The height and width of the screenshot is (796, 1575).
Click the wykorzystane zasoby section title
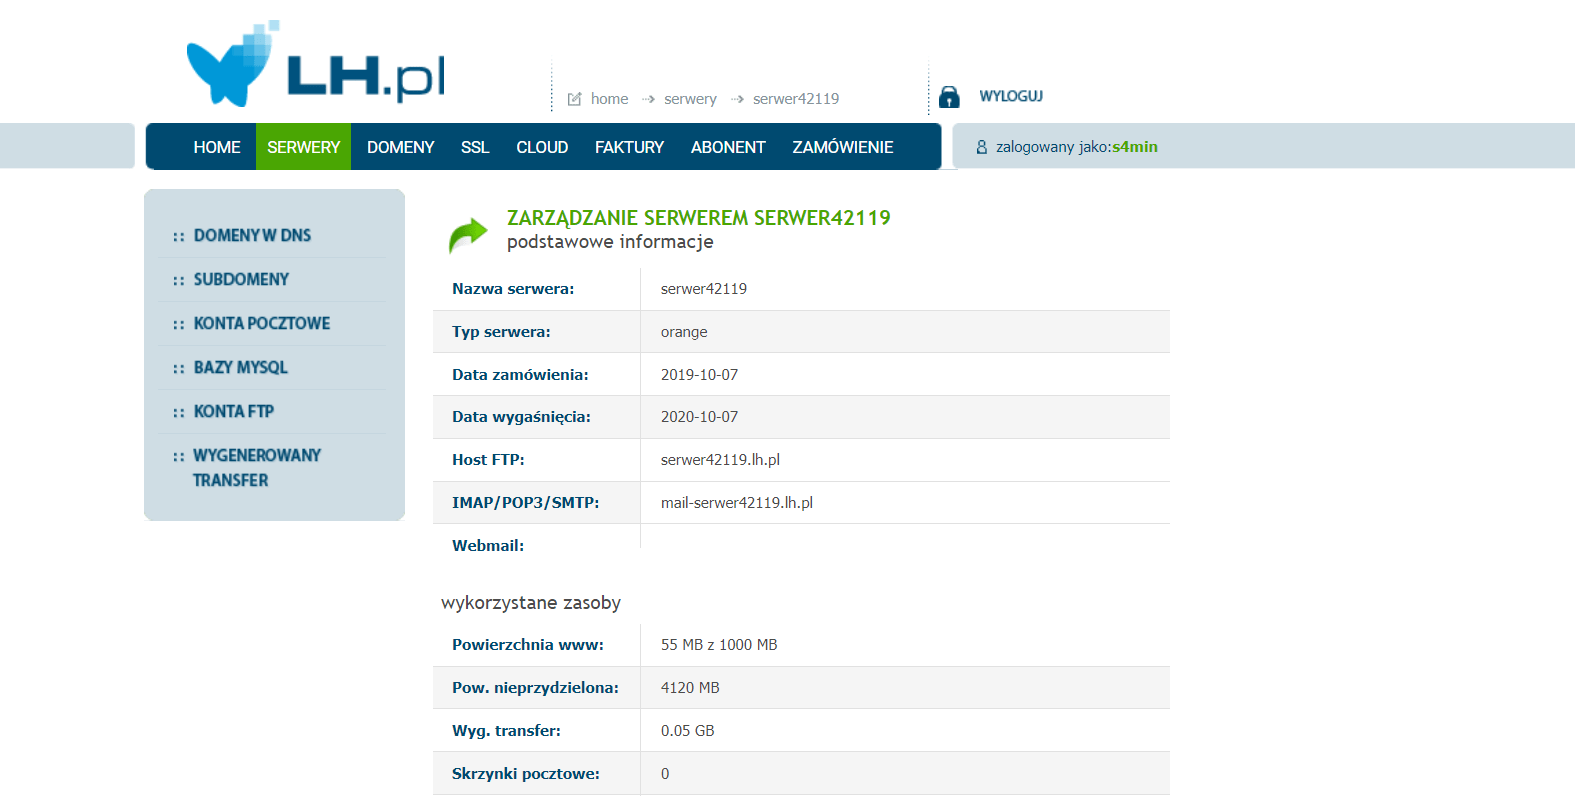click(x=531, y=603)
